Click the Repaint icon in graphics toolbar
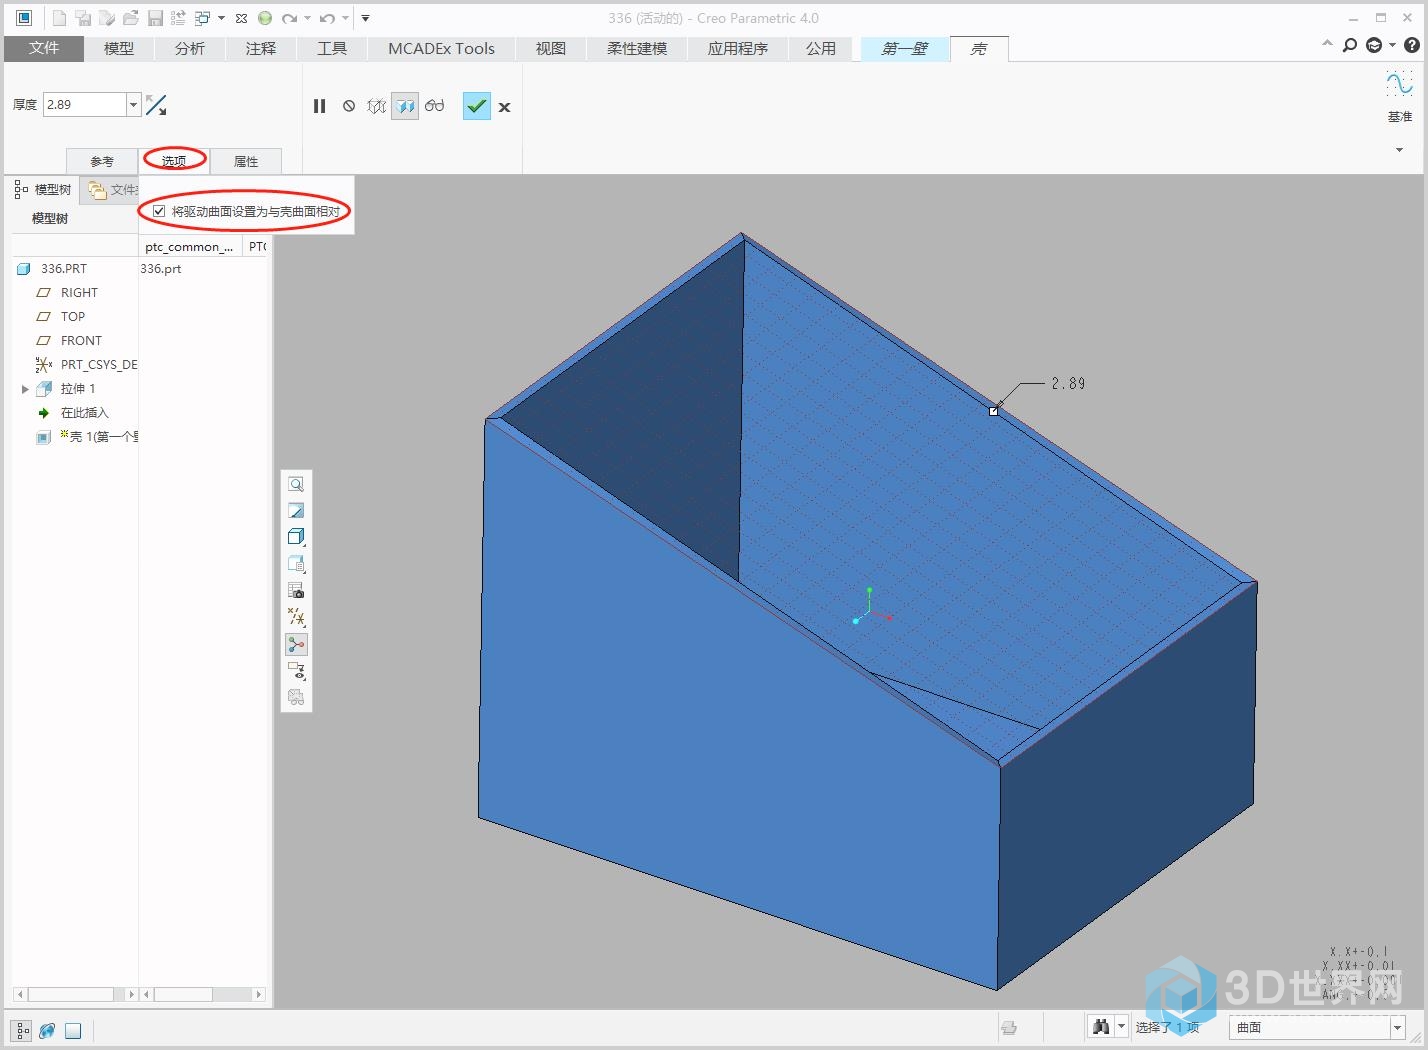Image resolution: width=1428 pixels, height=1050 pixels. [x=296, y=511]
